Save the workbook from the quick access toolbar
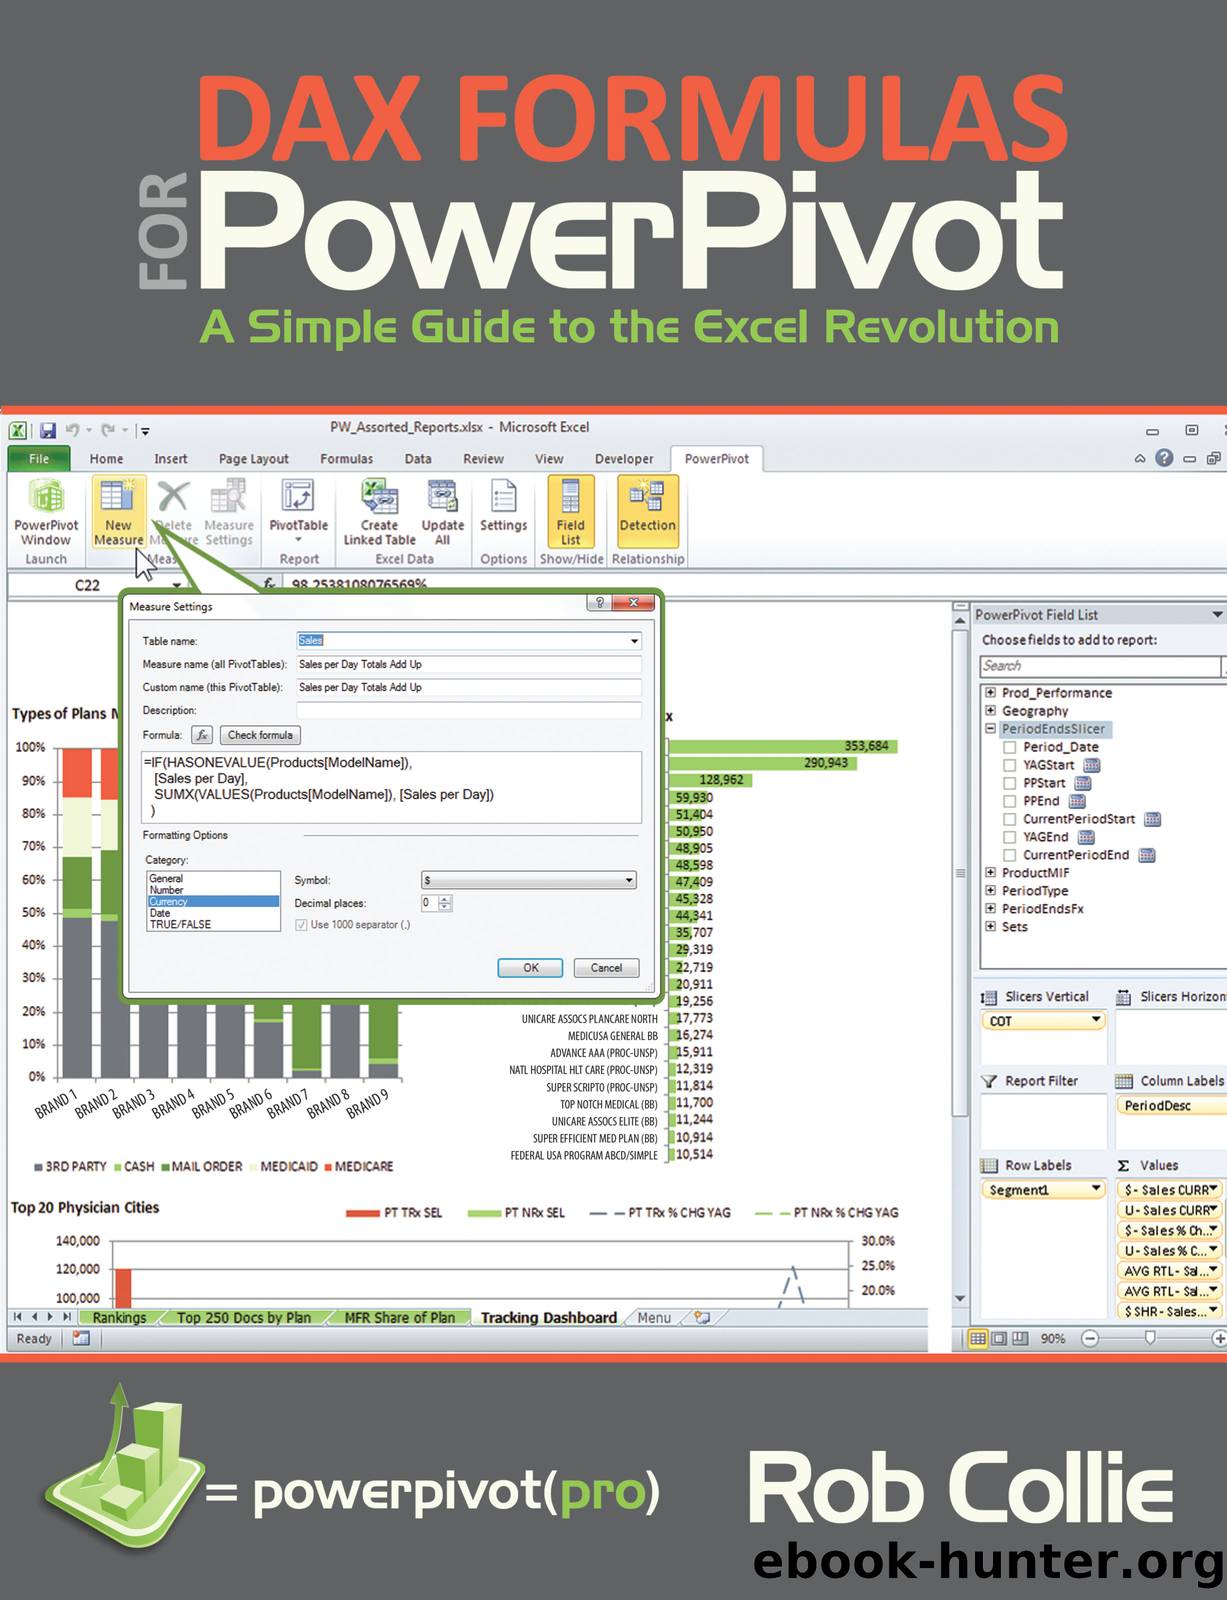 [x=47, y=431]
